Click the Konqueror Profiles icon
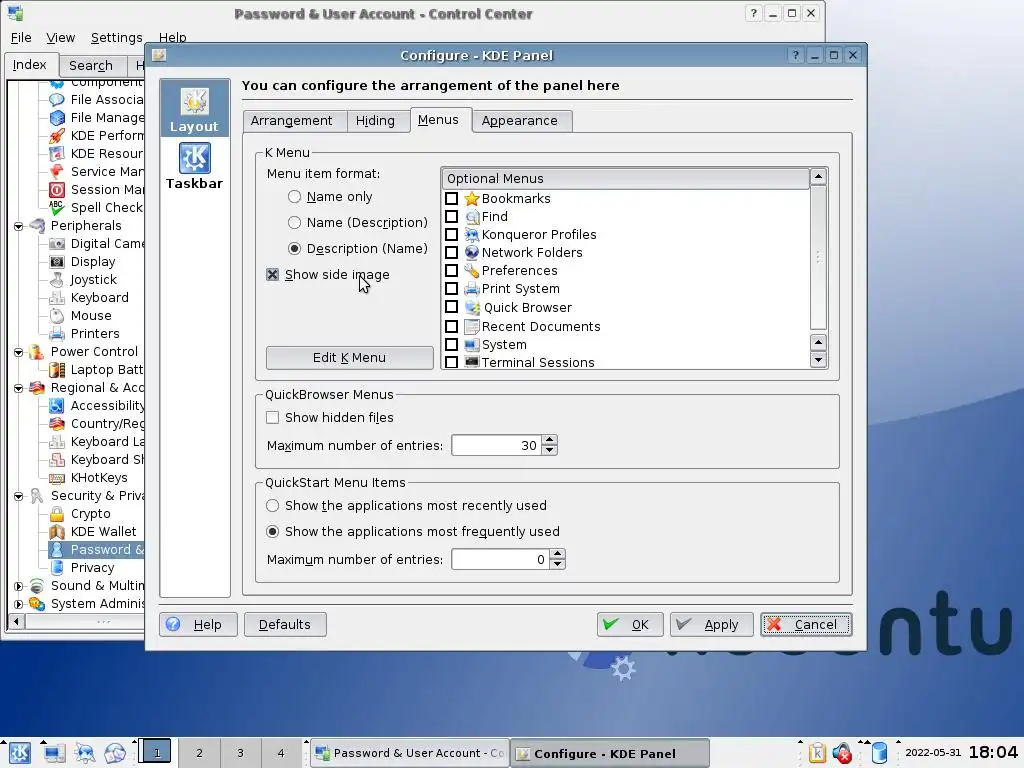Viewport: 1024px width, 768px height. pyautogui.click(x=472, y=234)
